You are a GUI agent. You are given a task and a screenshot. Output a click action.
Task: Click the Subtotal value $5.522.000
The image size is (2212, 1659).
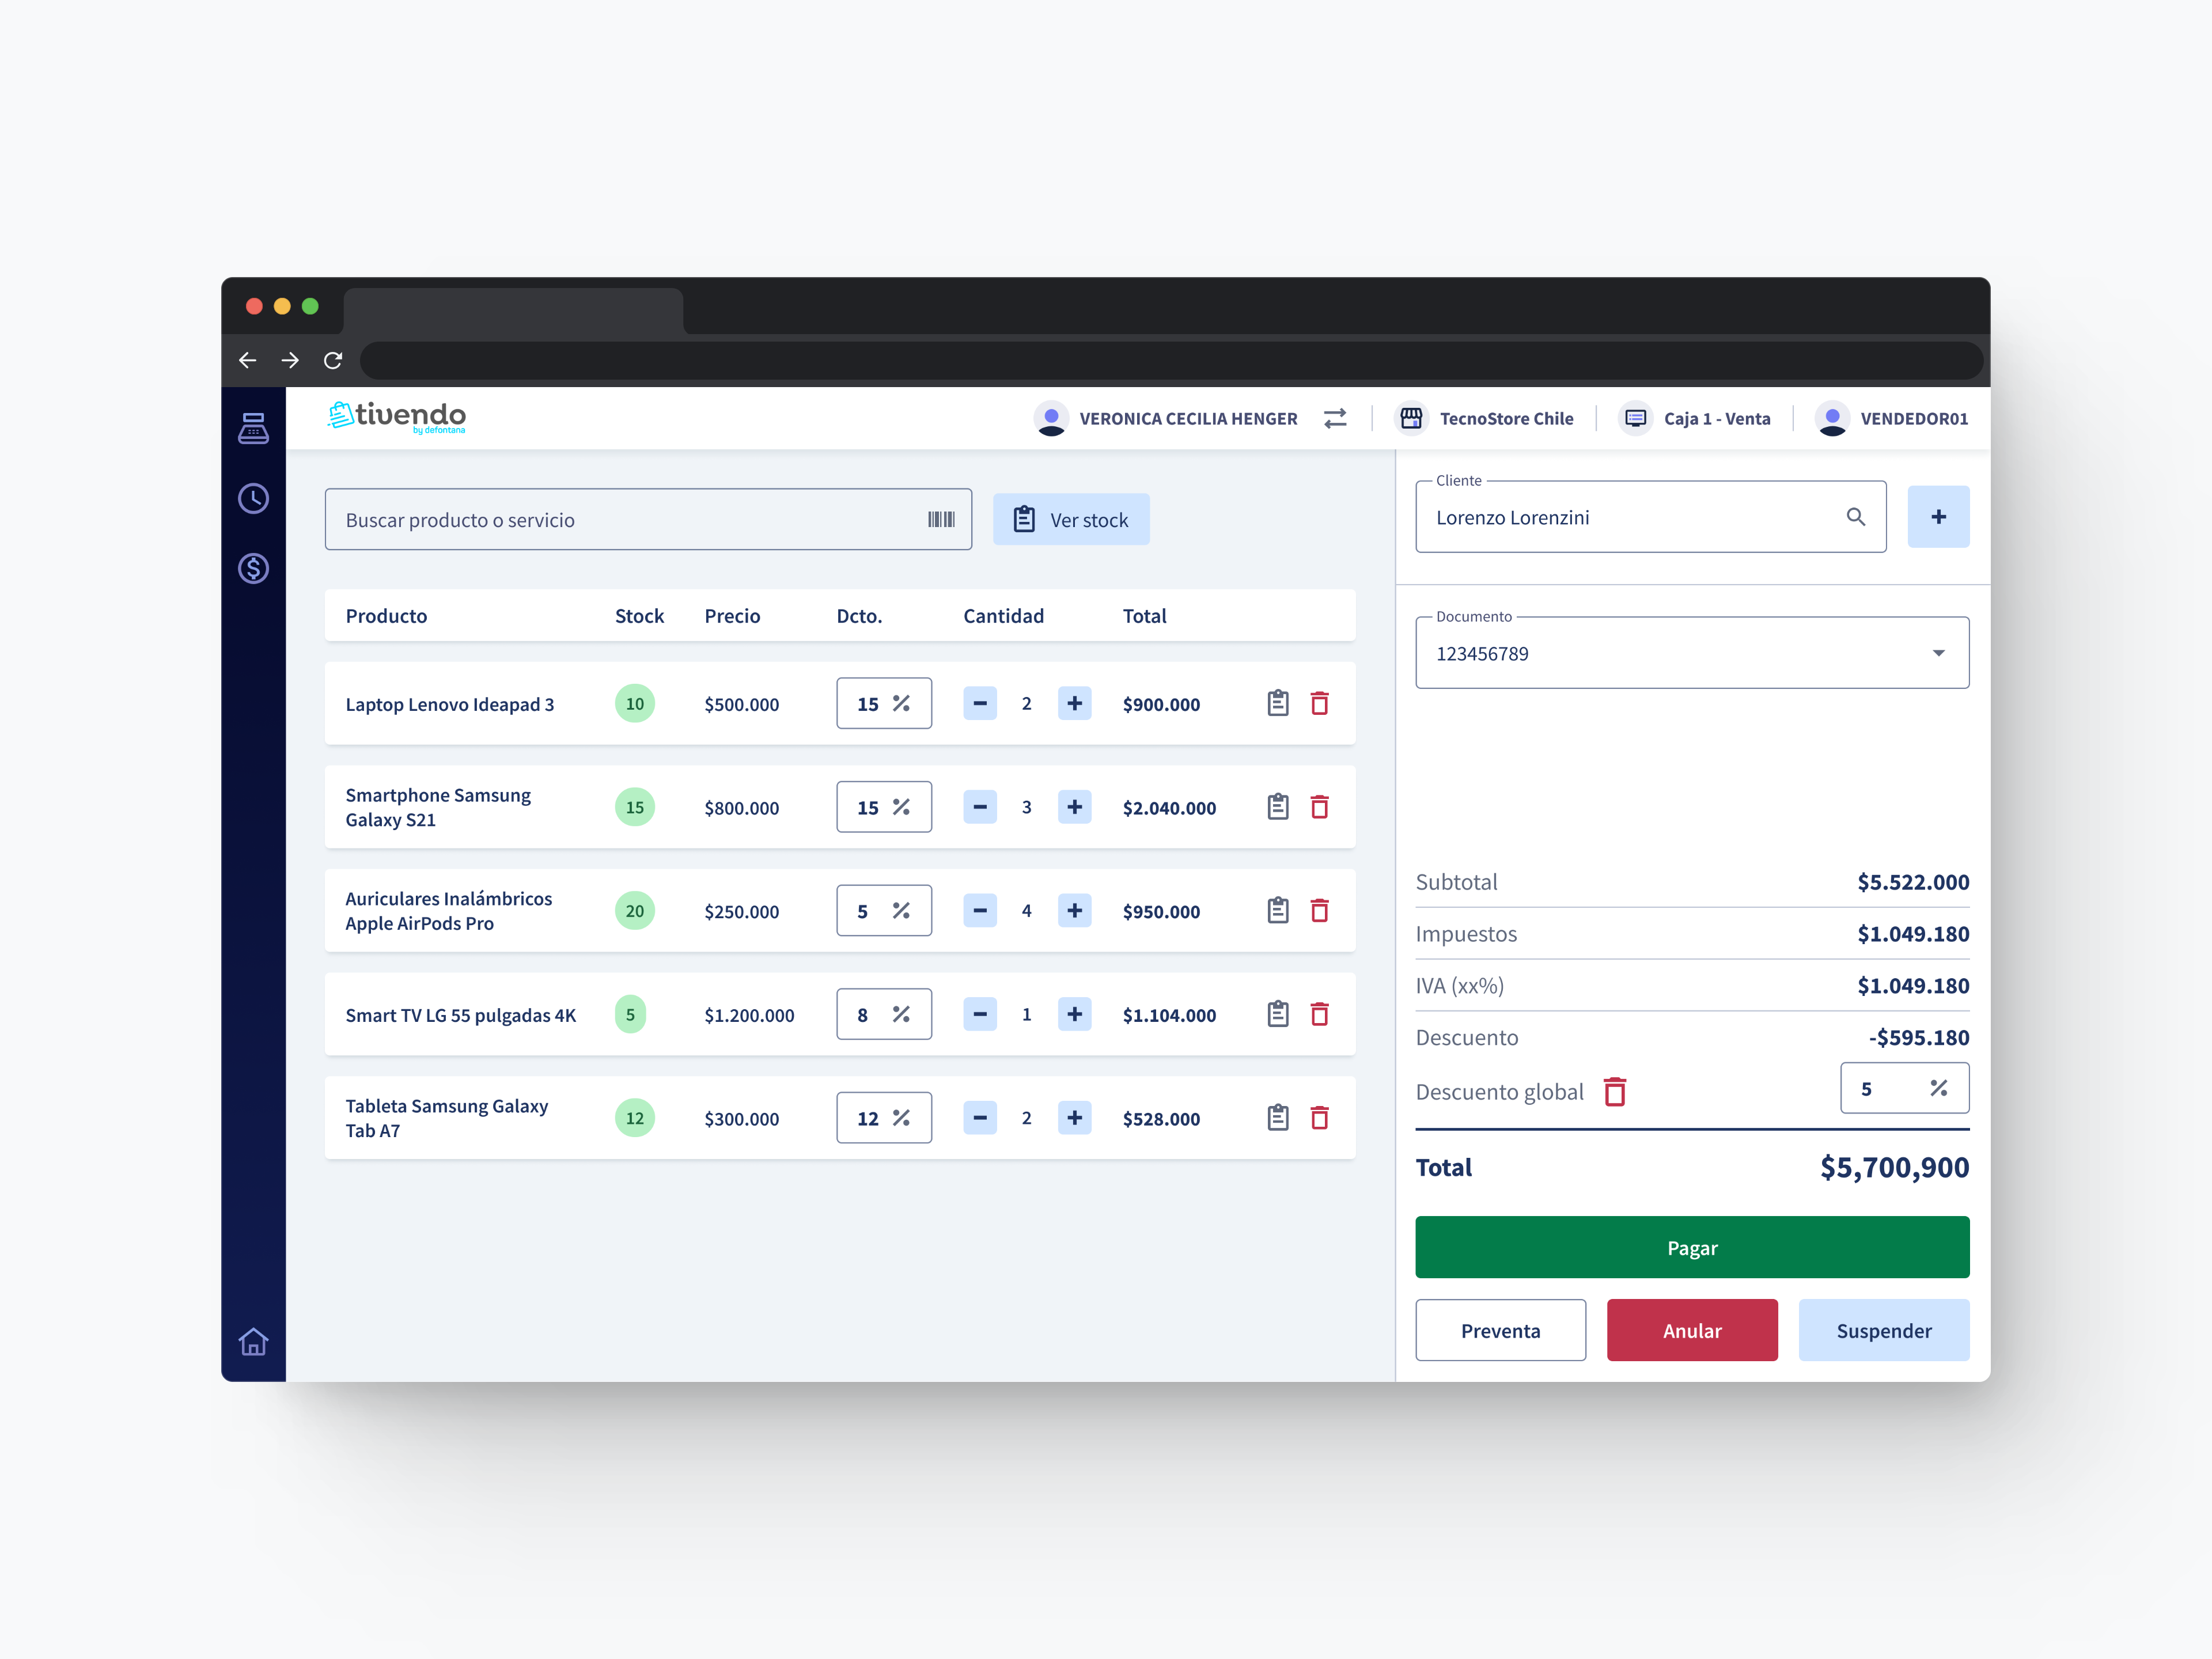click(1913, 882)
